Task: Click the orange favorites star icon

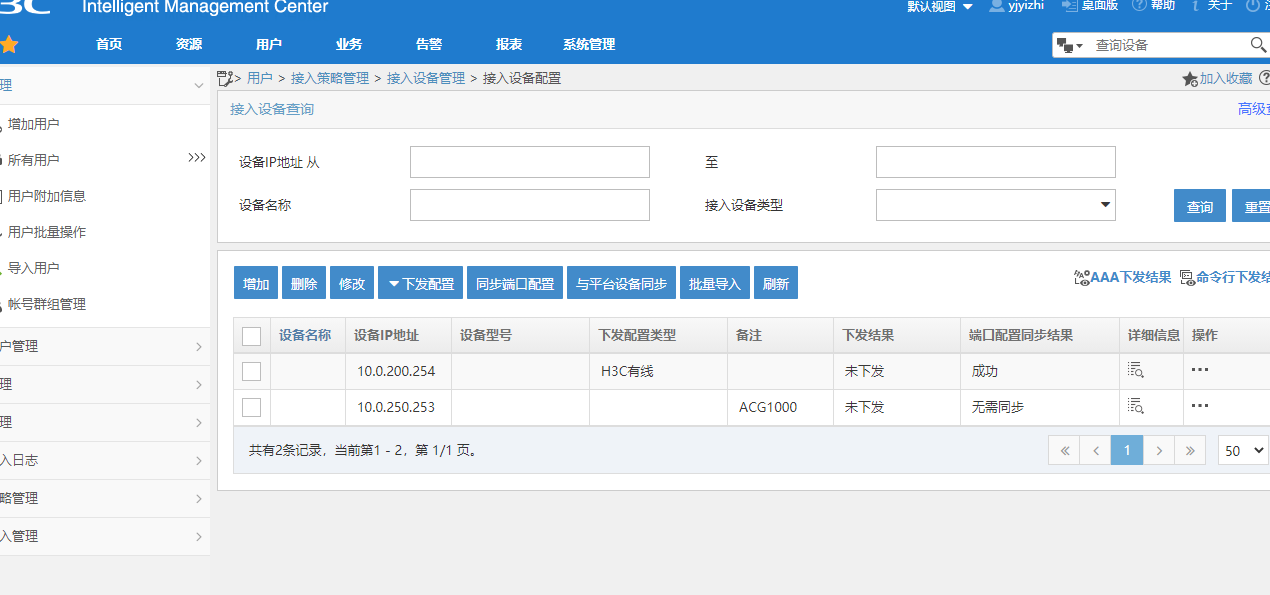Action: click(9, 44)
